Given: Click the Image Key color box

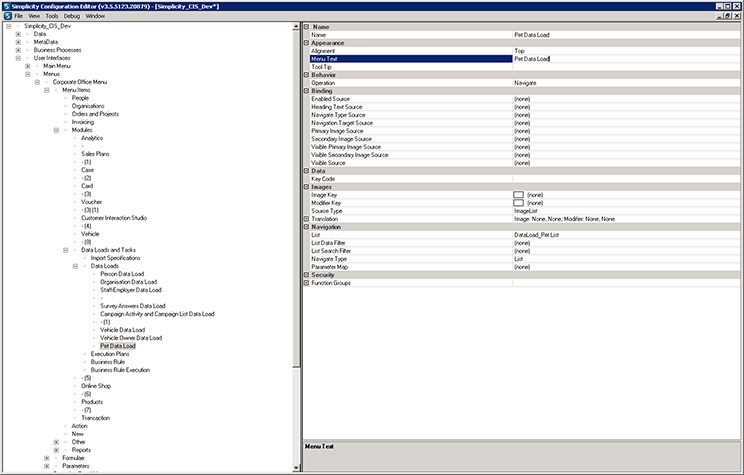Looking at the screenshot, I should tap(519, 195).
